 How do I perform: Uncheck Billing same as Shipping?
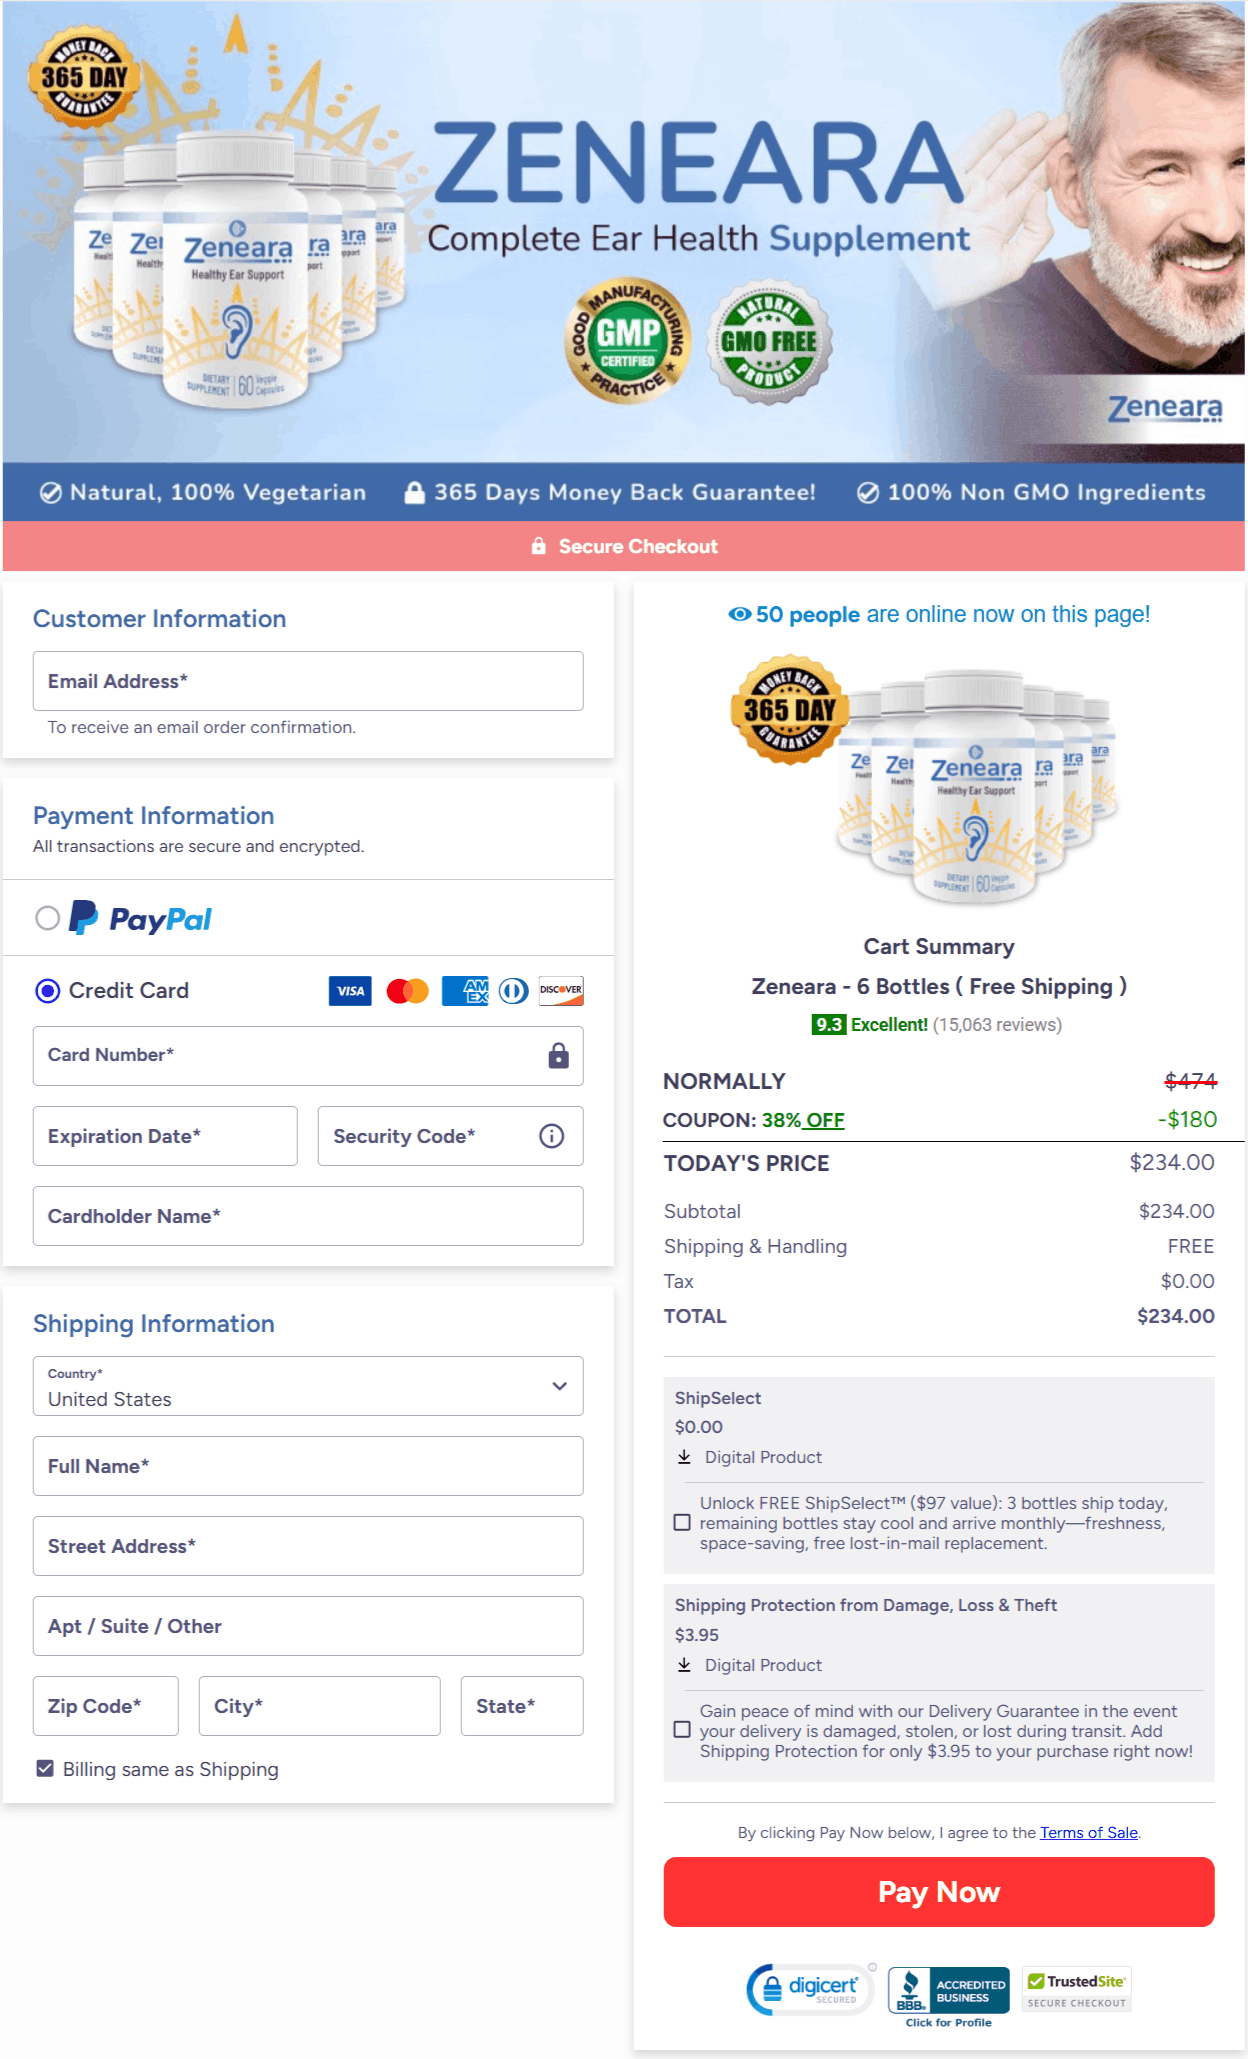44,1768
